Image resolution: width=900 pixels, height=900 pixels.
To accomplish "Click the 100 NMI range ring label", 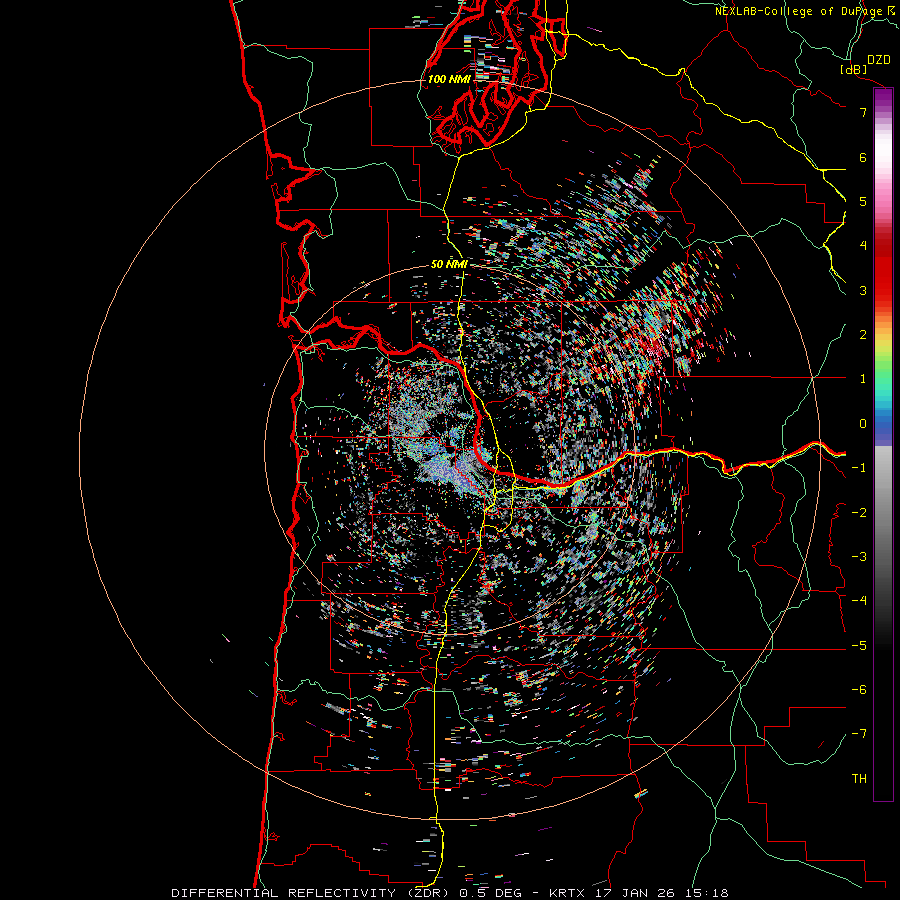I will 448,79.
